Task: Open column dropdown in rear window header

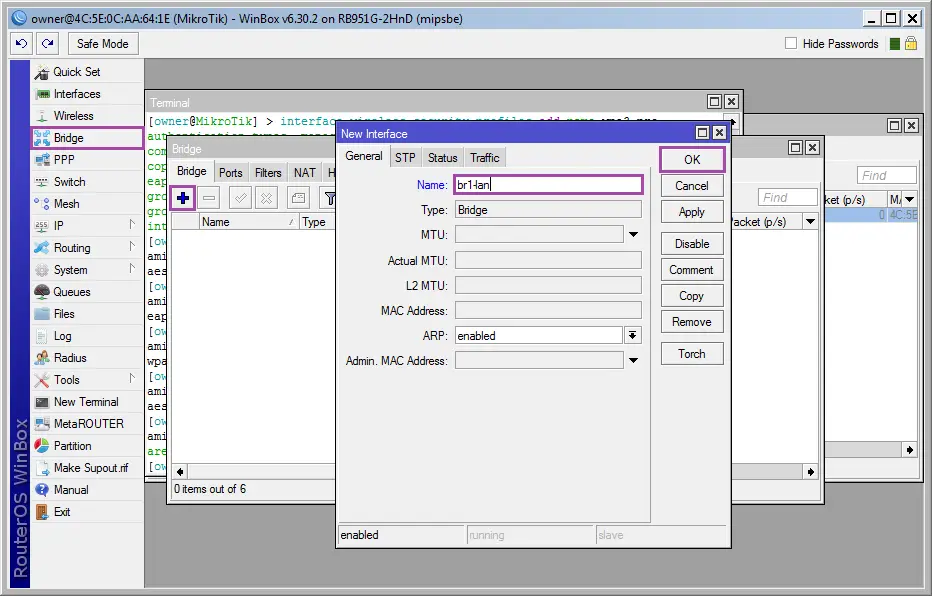Action: (910, 200)
